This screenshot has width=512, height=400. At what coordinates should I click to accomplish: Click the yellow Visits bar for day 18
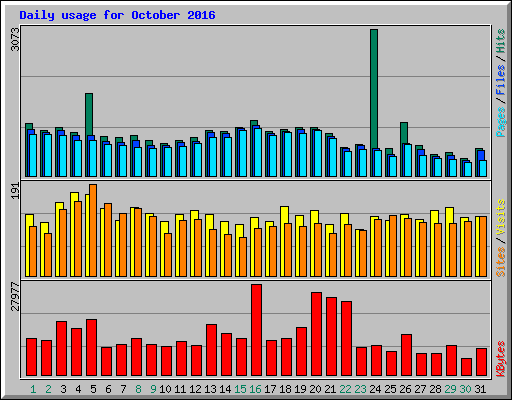point(284,215)
